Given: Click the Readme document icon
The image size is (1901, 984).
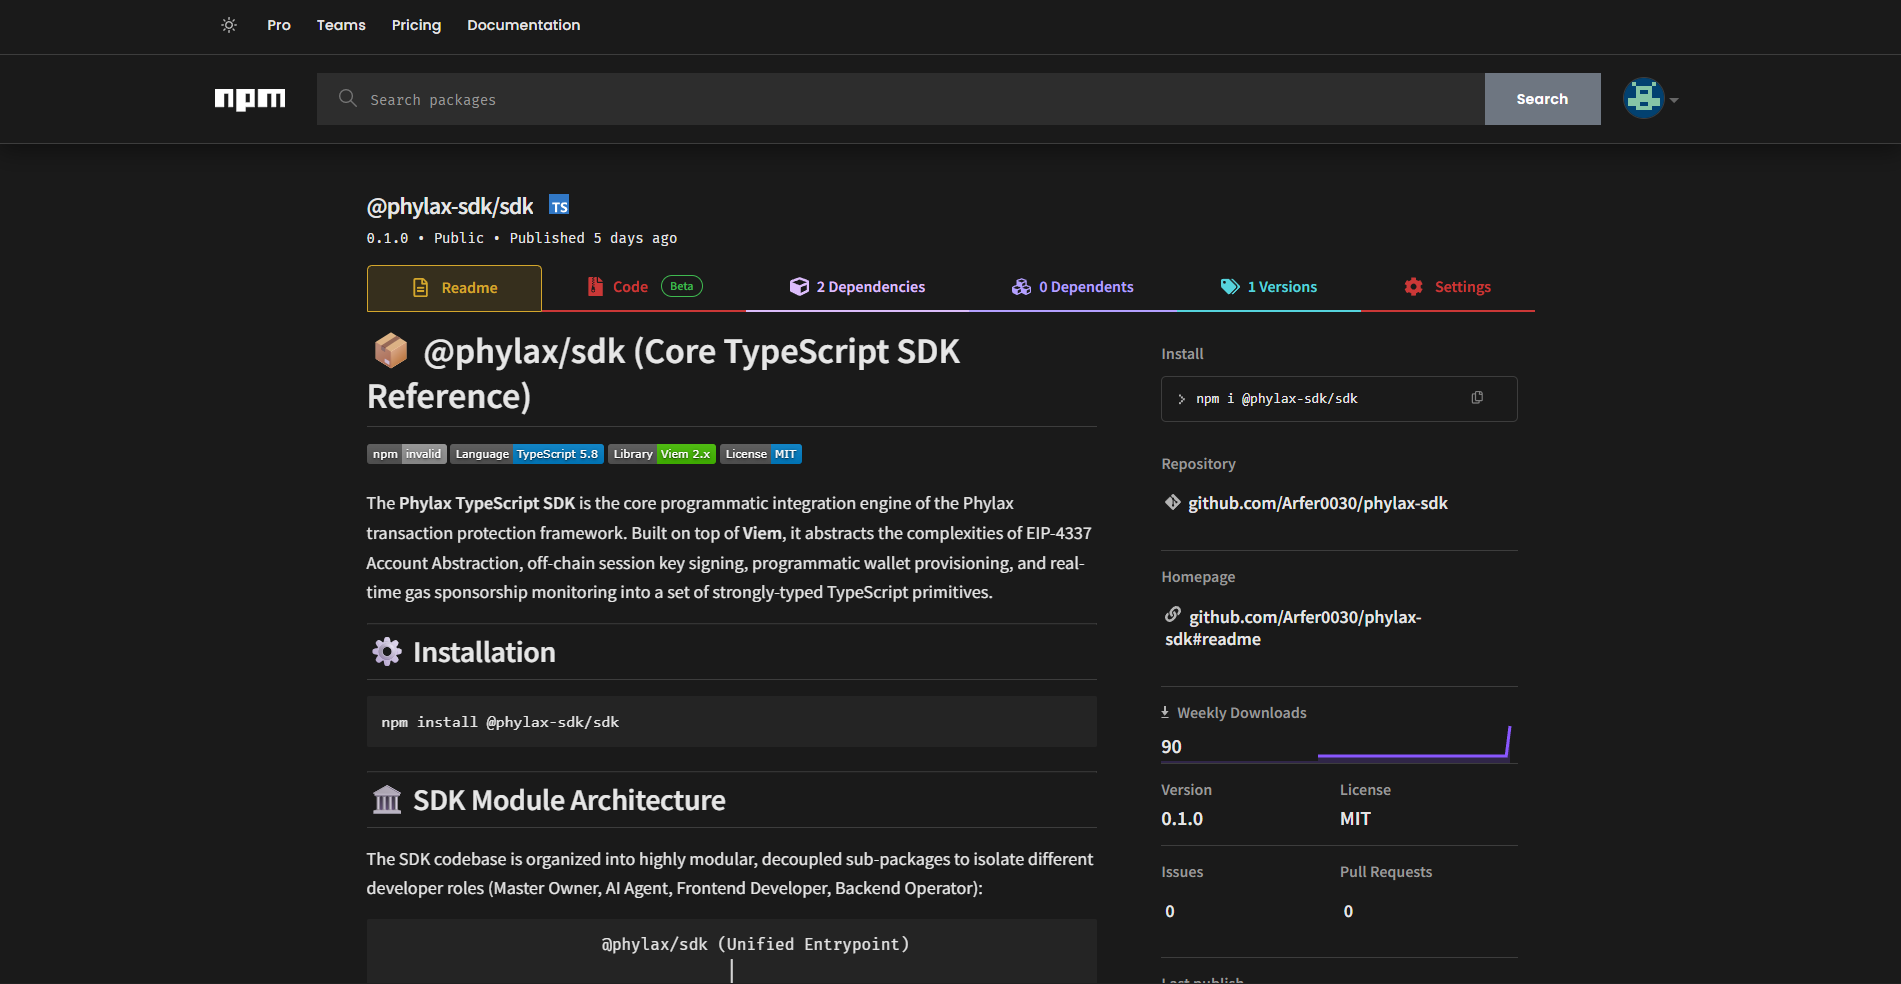Looking at the screenshot, I should (421, 288).
